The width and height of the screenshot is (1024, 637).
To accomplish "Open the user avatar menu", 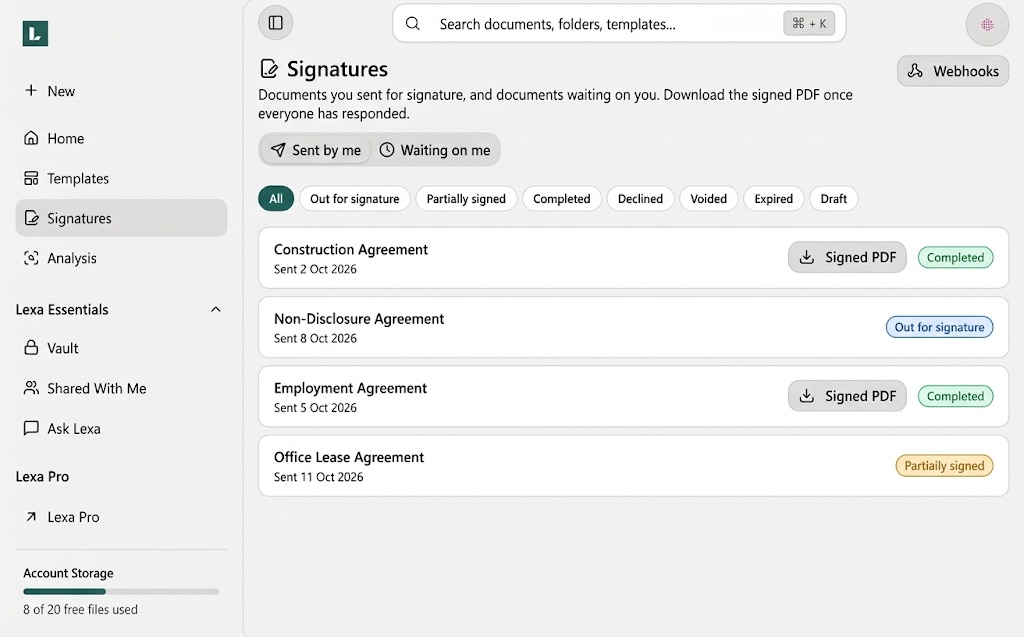I will click(987, 25).
